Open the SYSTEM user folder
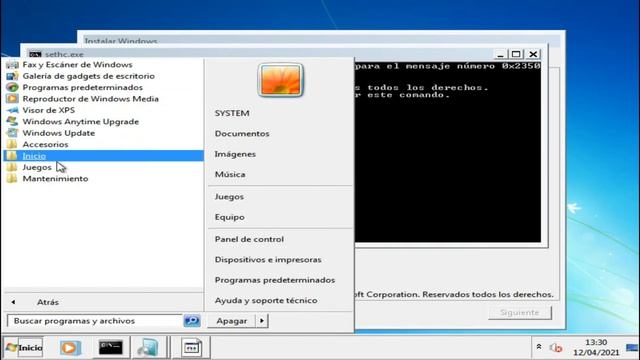The image size is (640, 360). [x=232, y=113]
